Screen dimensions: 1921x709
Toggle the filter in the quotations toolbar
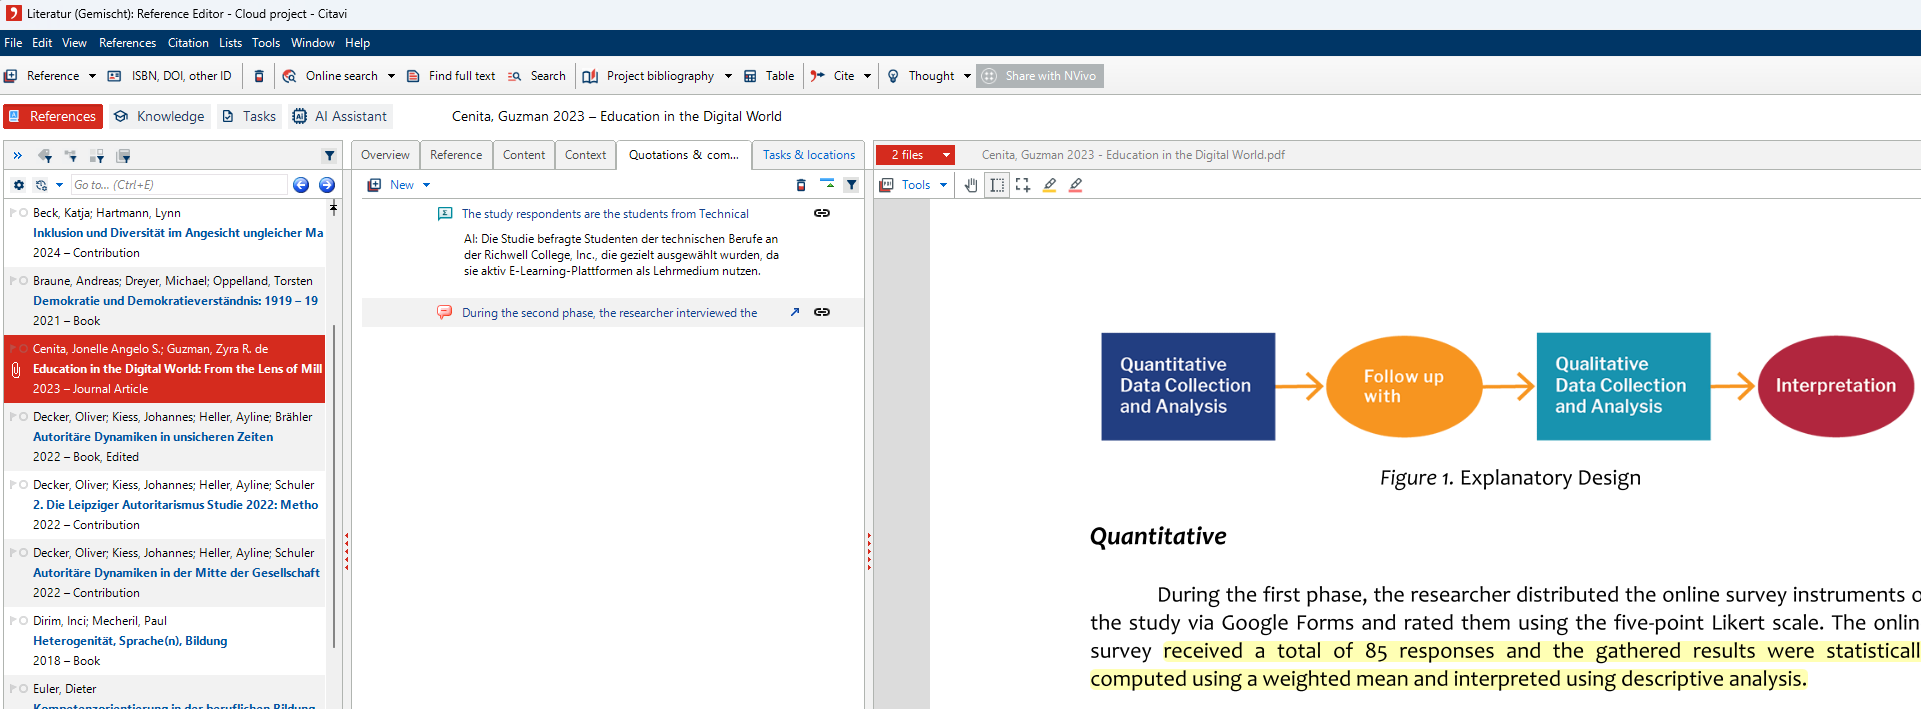(851, 185)
